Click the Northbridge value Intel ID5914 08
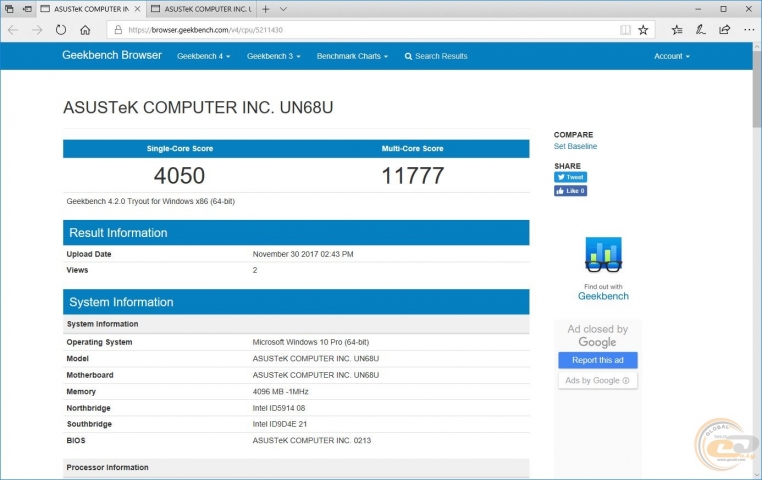 click(279, 408)
